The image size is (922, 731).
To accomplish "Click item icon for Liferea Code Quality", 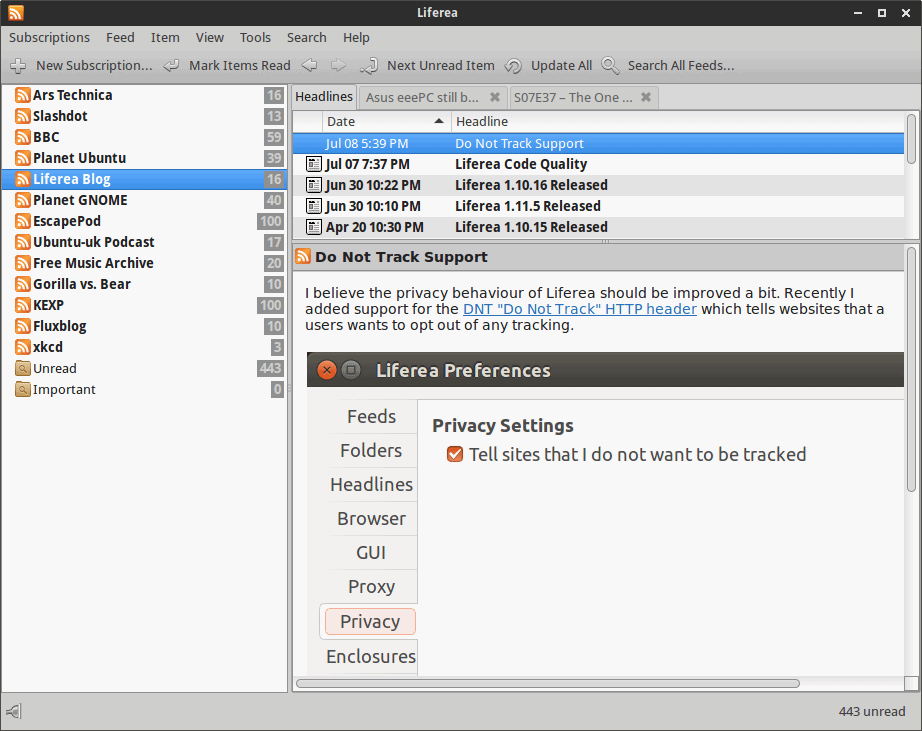I will click(x=314, y=165).
